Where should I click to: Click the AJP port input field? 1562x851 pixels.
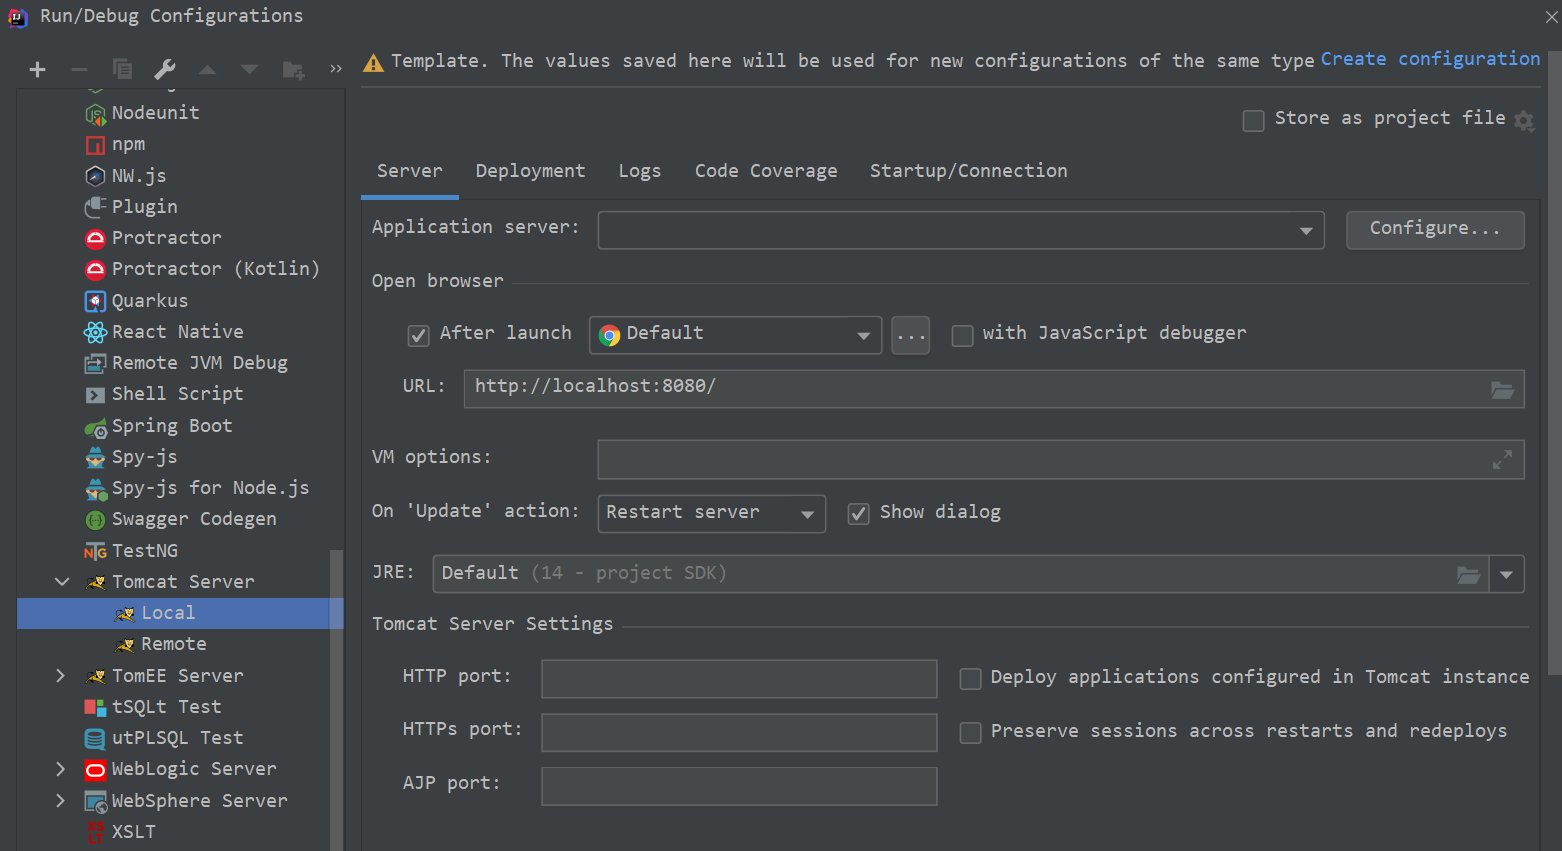[739, 786]
